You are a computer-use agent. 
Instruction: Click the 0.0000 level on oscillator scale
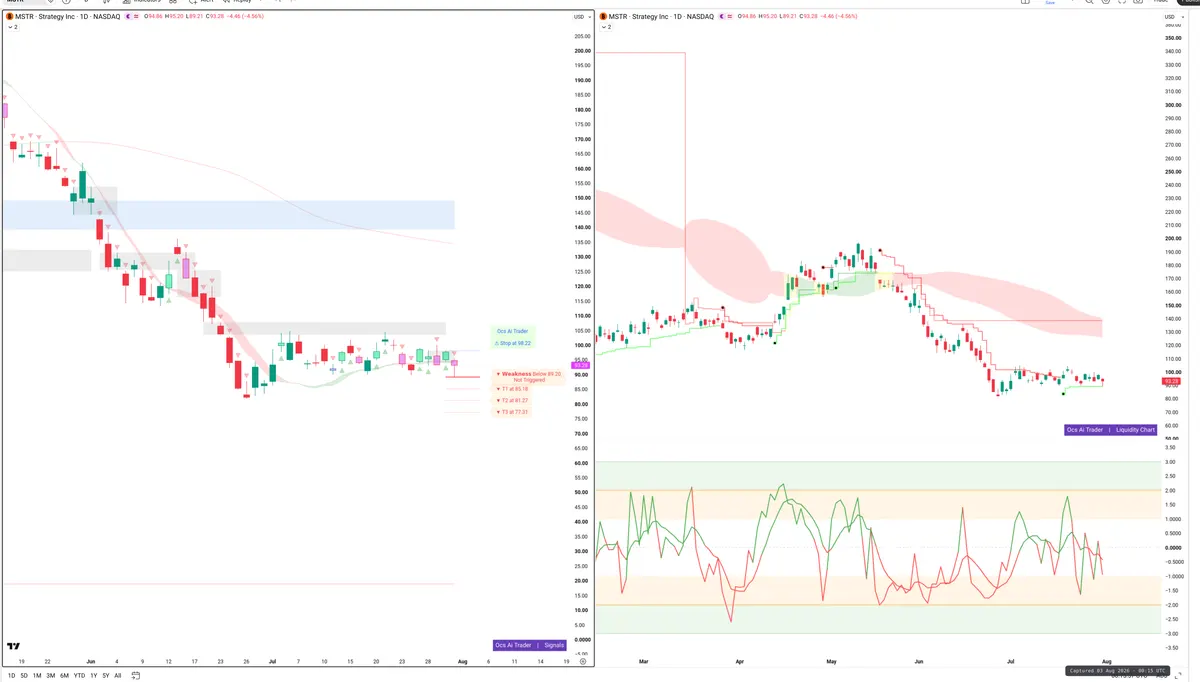pos(1172,548)
